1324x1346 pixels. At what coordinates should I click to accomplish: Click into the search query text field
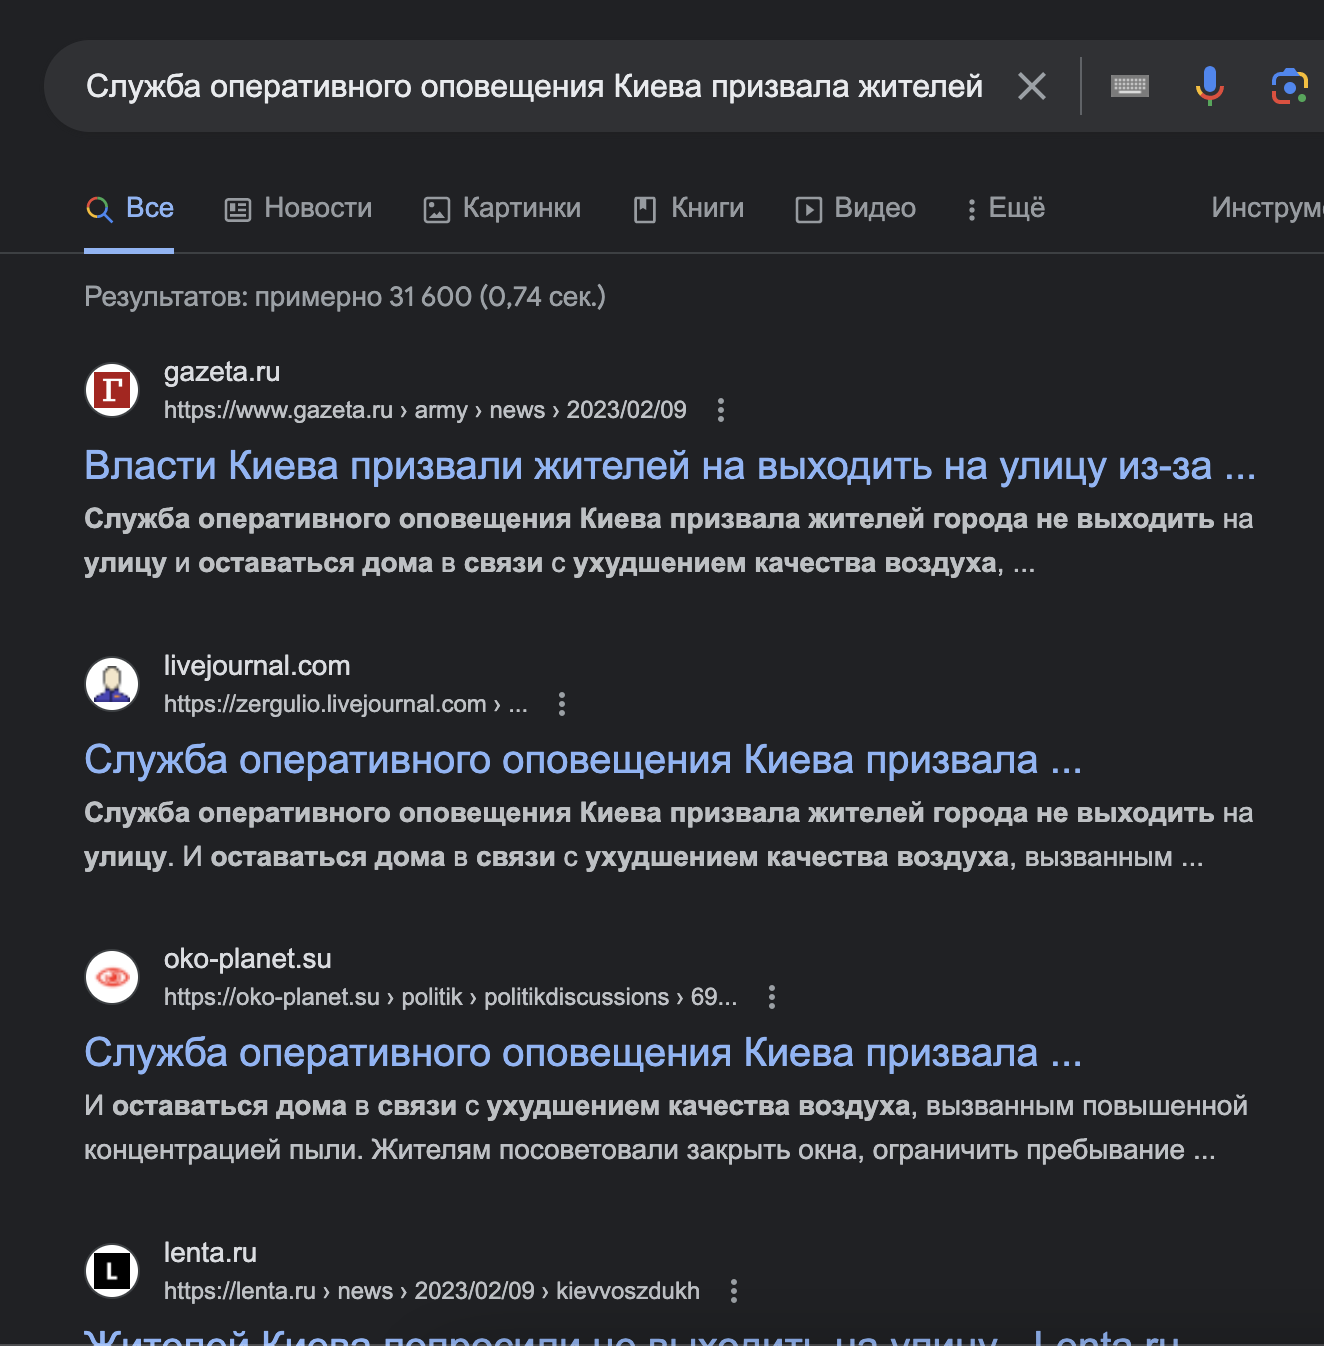pos(534,87)
